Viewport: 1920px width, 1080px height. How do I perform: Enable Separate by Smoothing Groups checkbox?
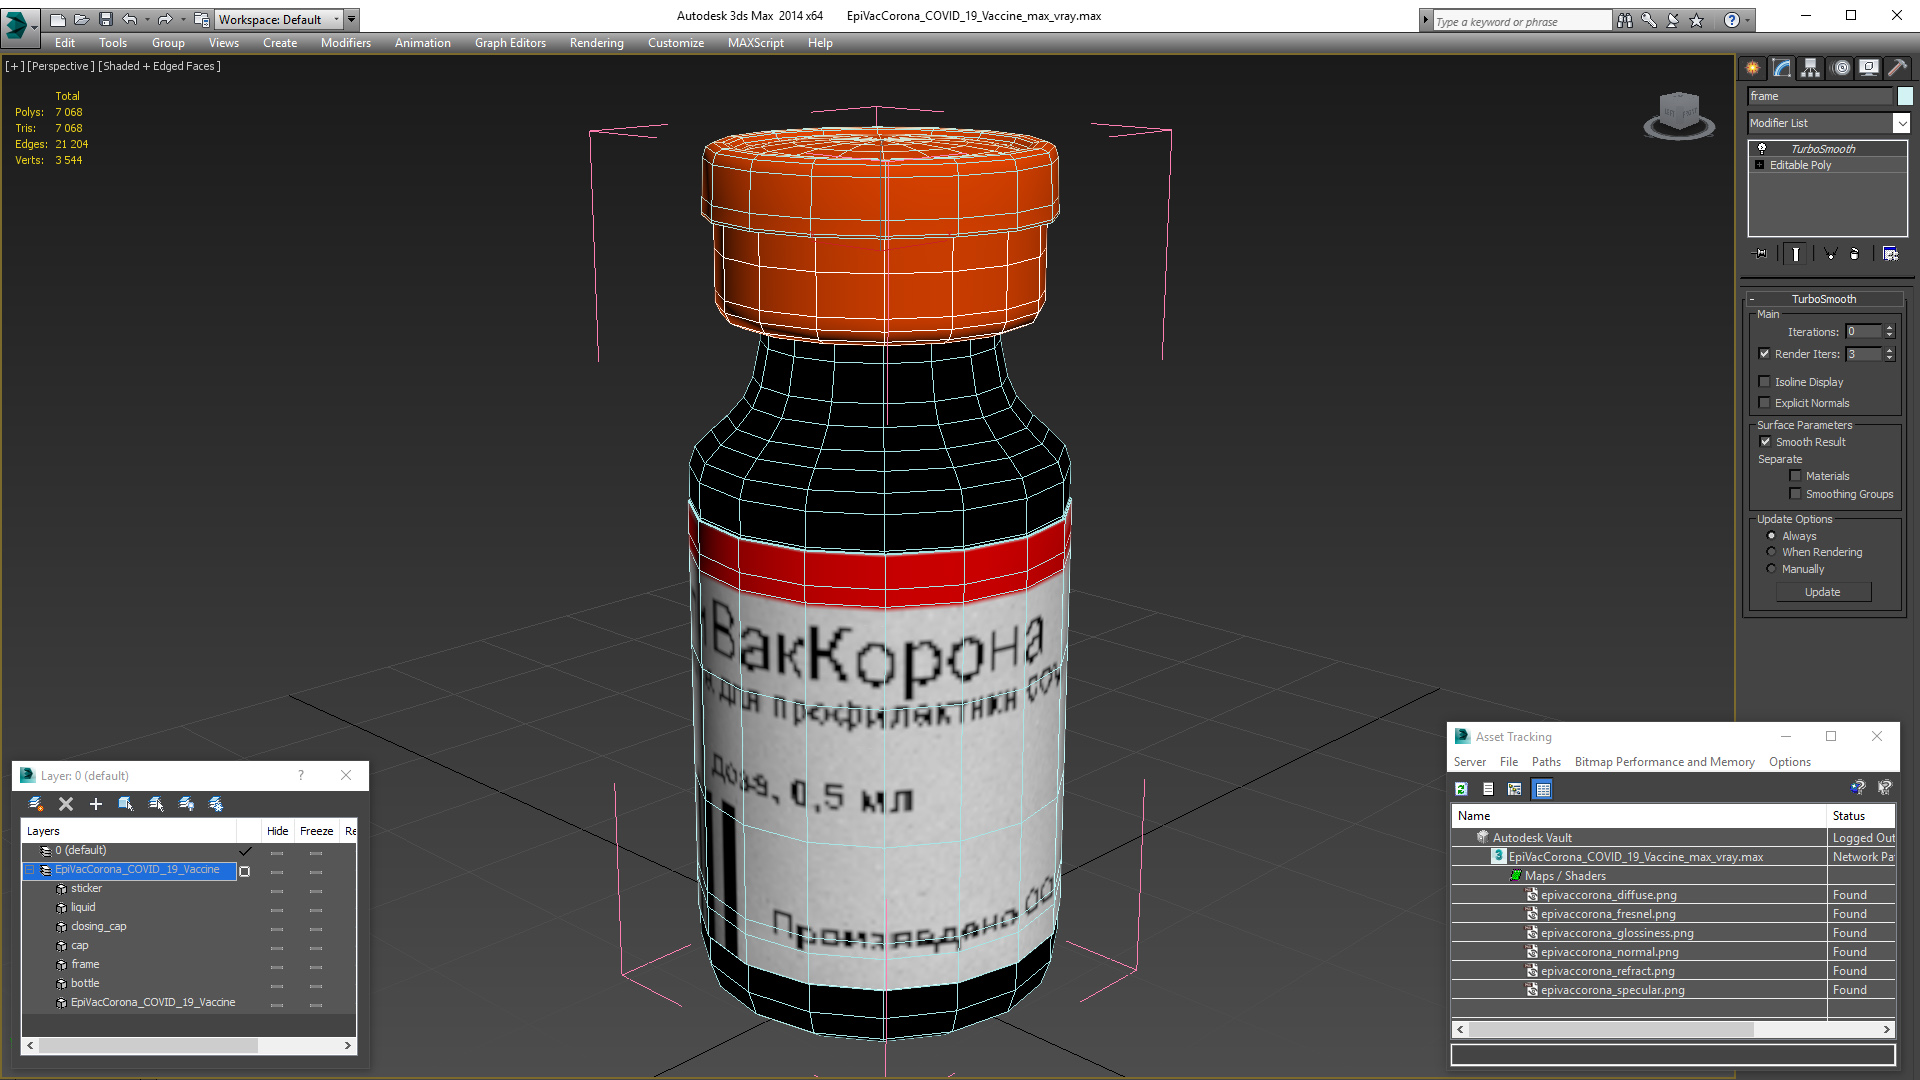click(x=1796, y=493)
